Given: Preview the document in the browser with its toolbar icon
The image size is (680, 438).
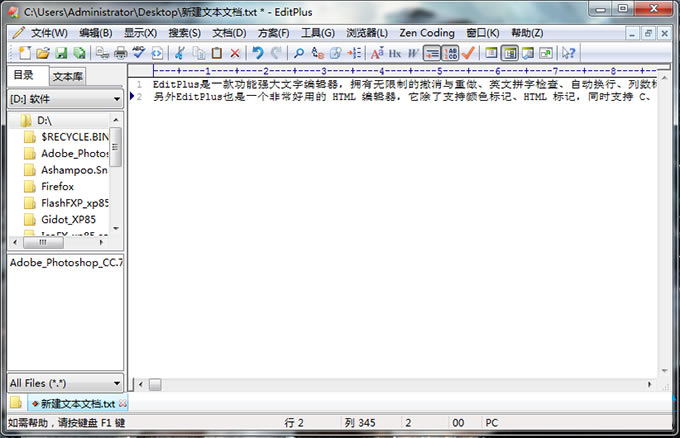Looking at the screenshot, I should point(157,53).
